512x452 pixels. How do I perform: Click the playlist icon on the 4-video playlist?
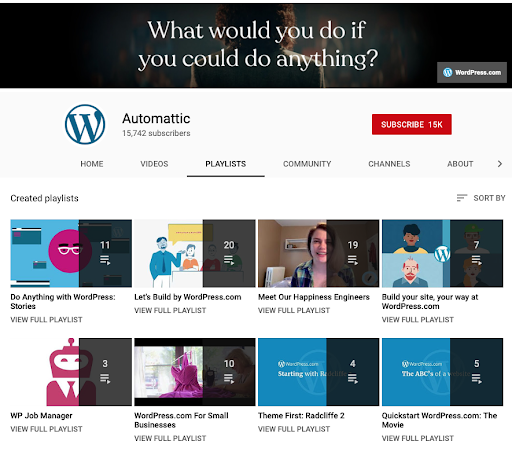click(353, 379)
